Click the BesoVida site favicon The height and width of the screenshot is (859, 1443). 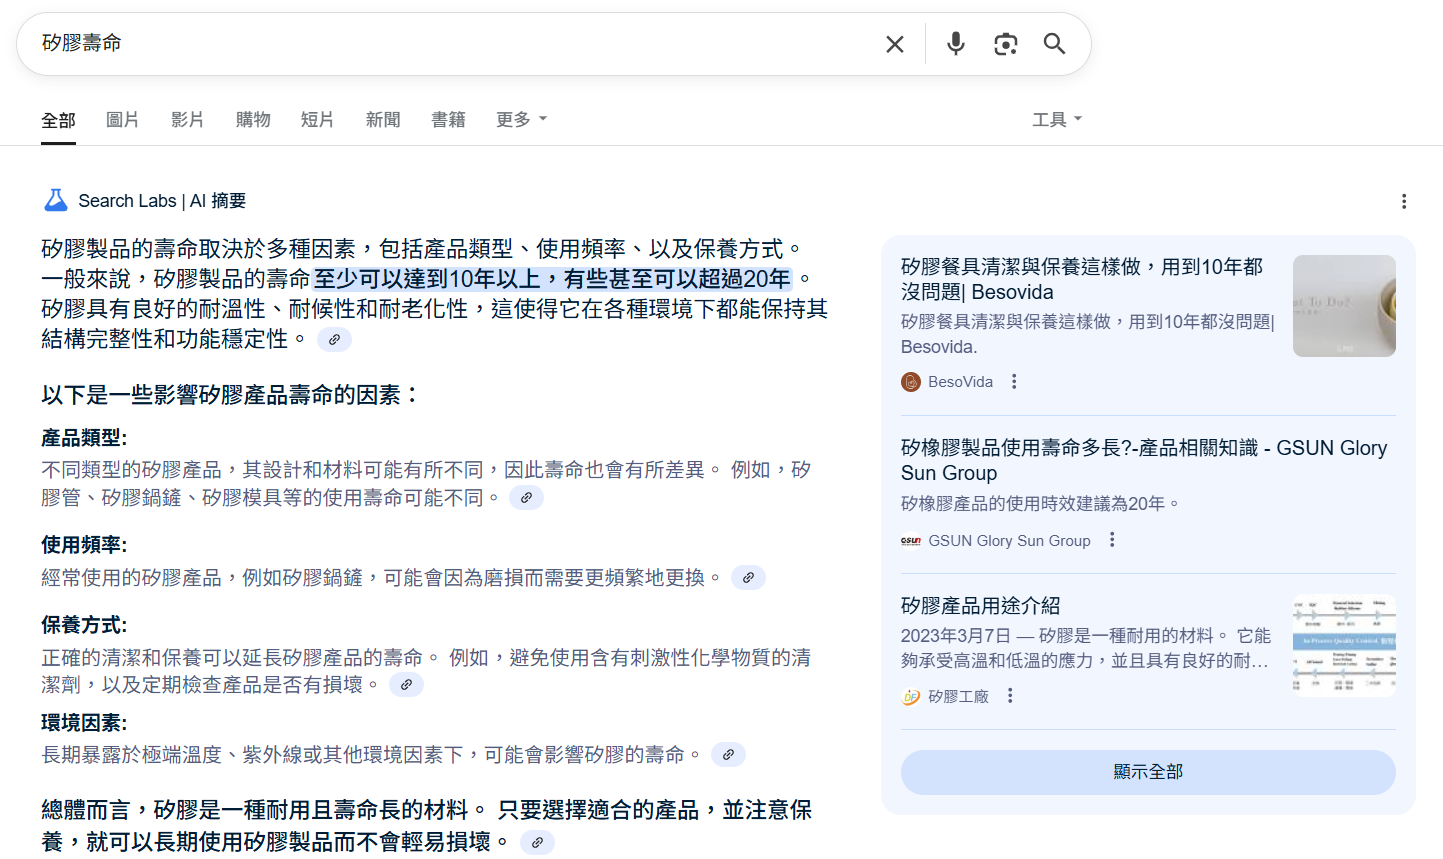(911, 382)
